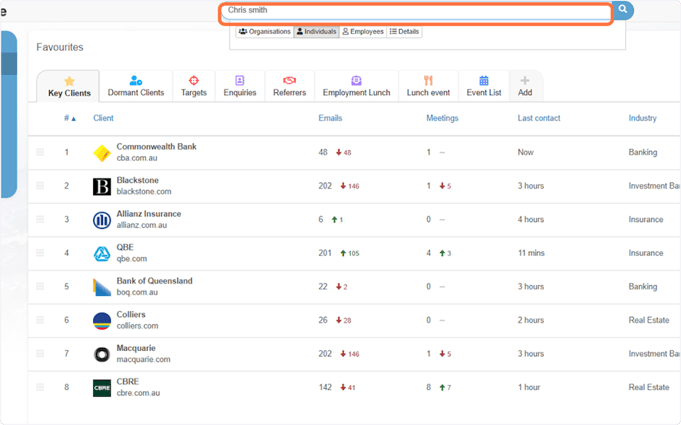Click the drag handle for CBRE row
Viewport: 681px width, 425px height.
point(40,387)
